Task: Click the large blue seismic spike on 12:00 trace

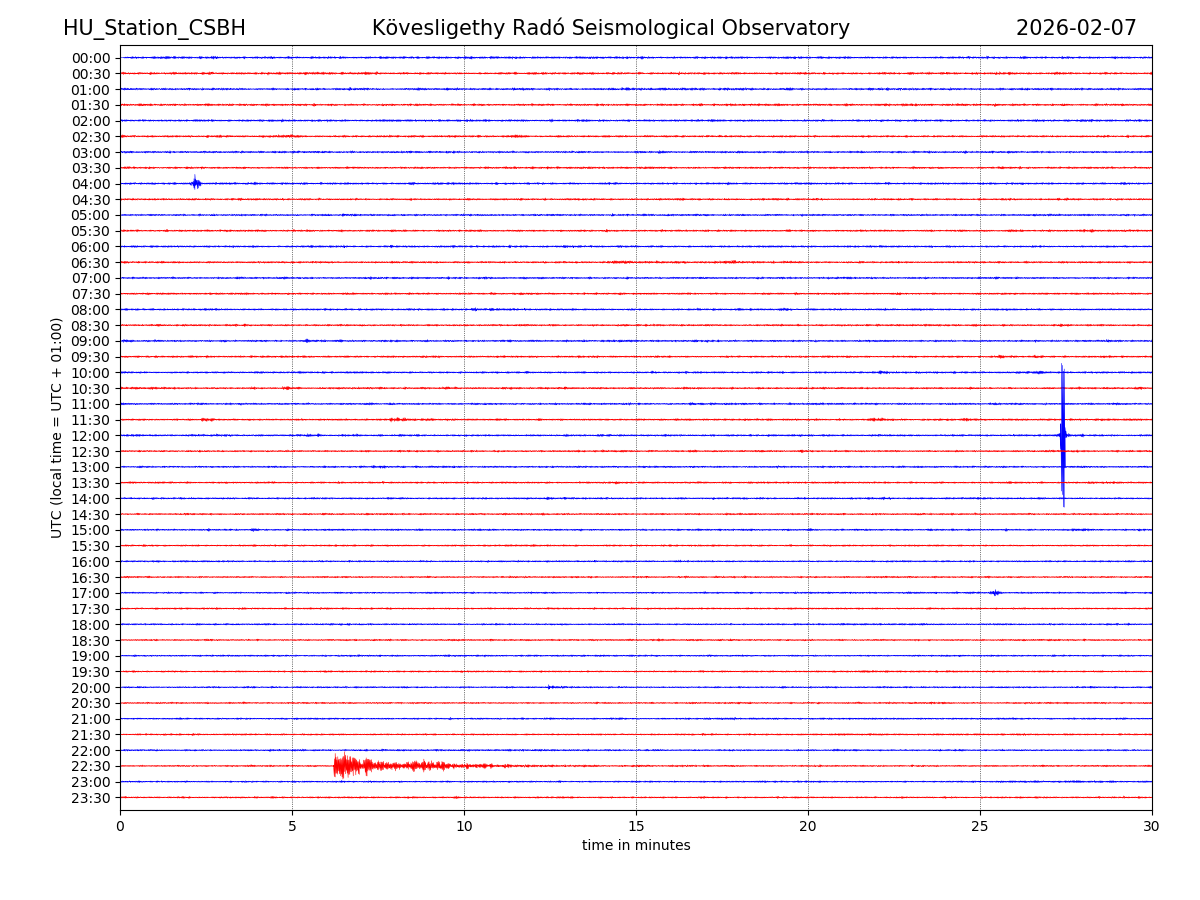Action: pos(1063,435)
